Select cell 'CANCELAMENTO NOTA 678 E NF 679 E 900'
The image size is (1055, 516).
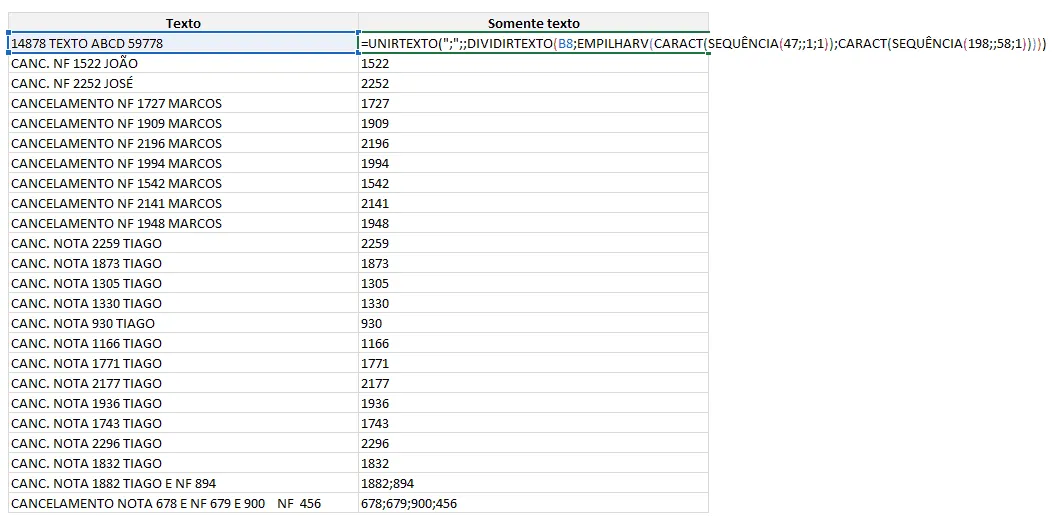point(183,503)
